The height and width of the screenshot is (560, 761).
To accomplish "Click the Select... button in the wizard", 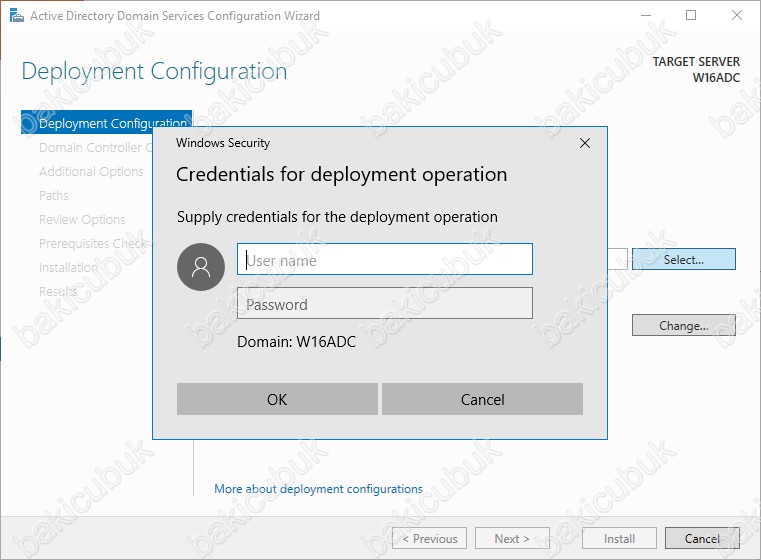I will coord(683,259).
